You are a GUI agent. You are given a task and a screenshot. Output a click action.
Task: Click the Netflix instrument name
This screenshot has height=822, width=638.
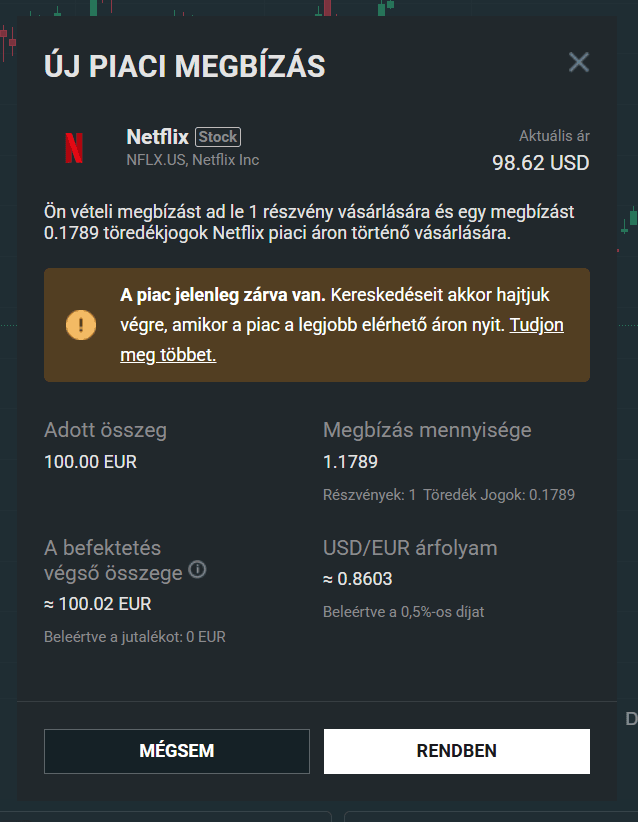(157, 137)
